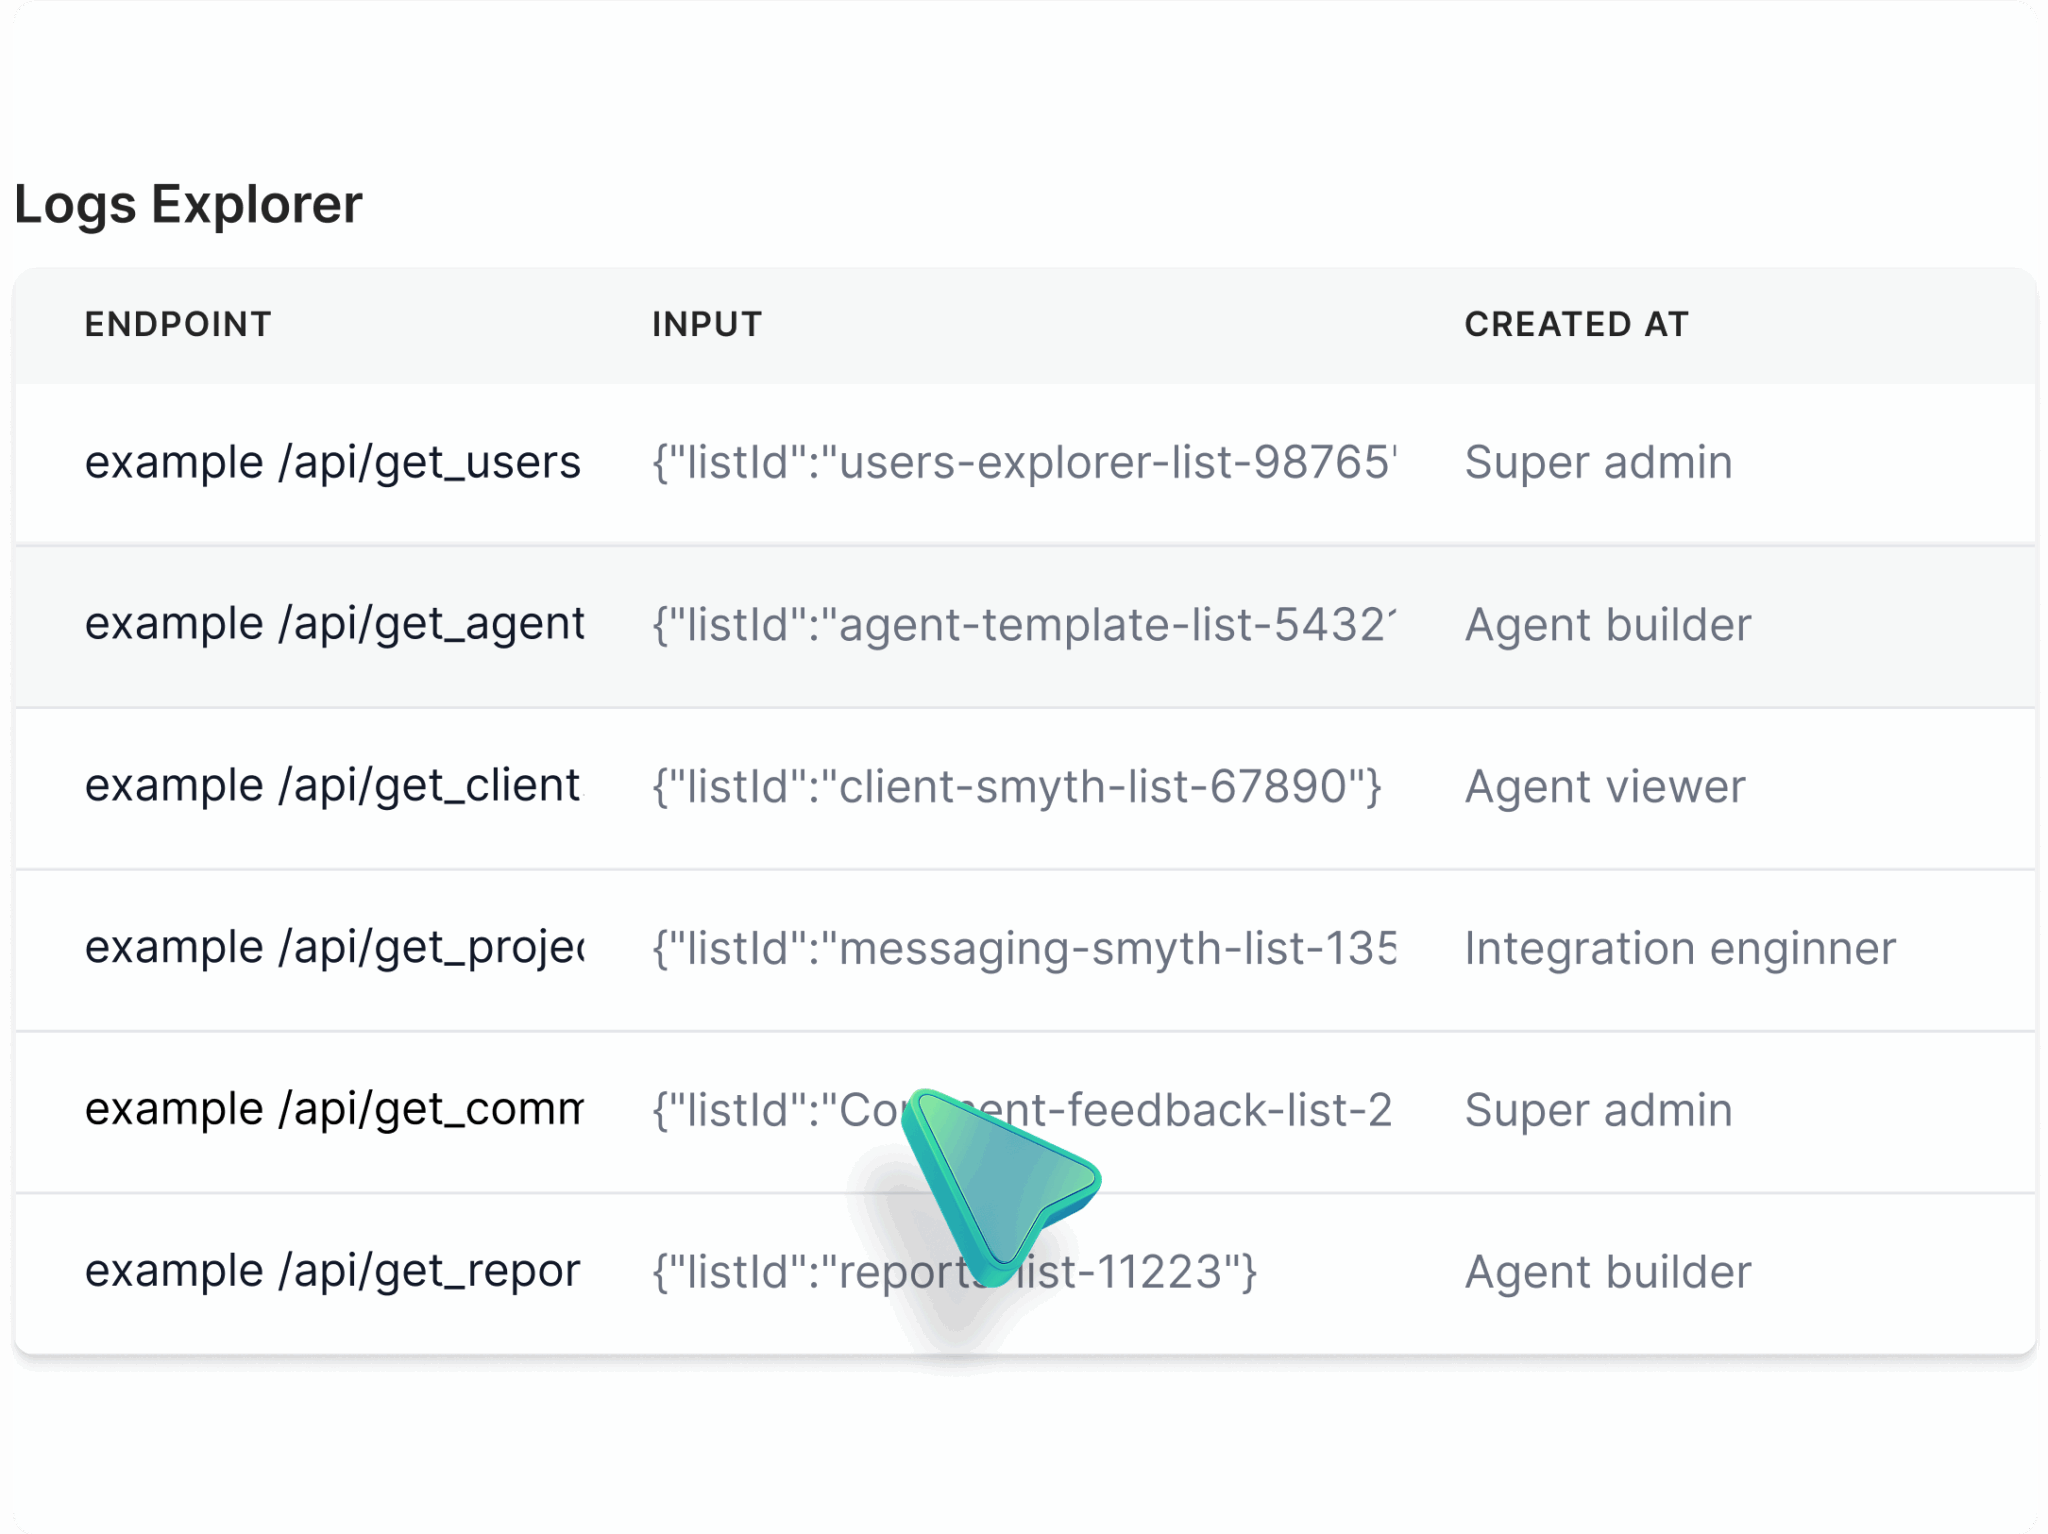Open the /api/get_repor endpoint entry
The height and width of the screenshot is (1534, 2048).
[x=332, y=1272]
